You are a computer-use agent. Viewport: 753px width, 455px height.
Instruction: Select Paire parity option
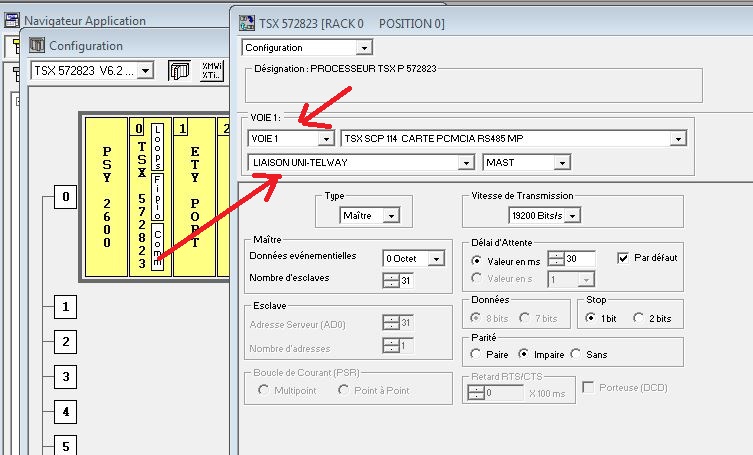pyautogui.click(x=475, y=354)
